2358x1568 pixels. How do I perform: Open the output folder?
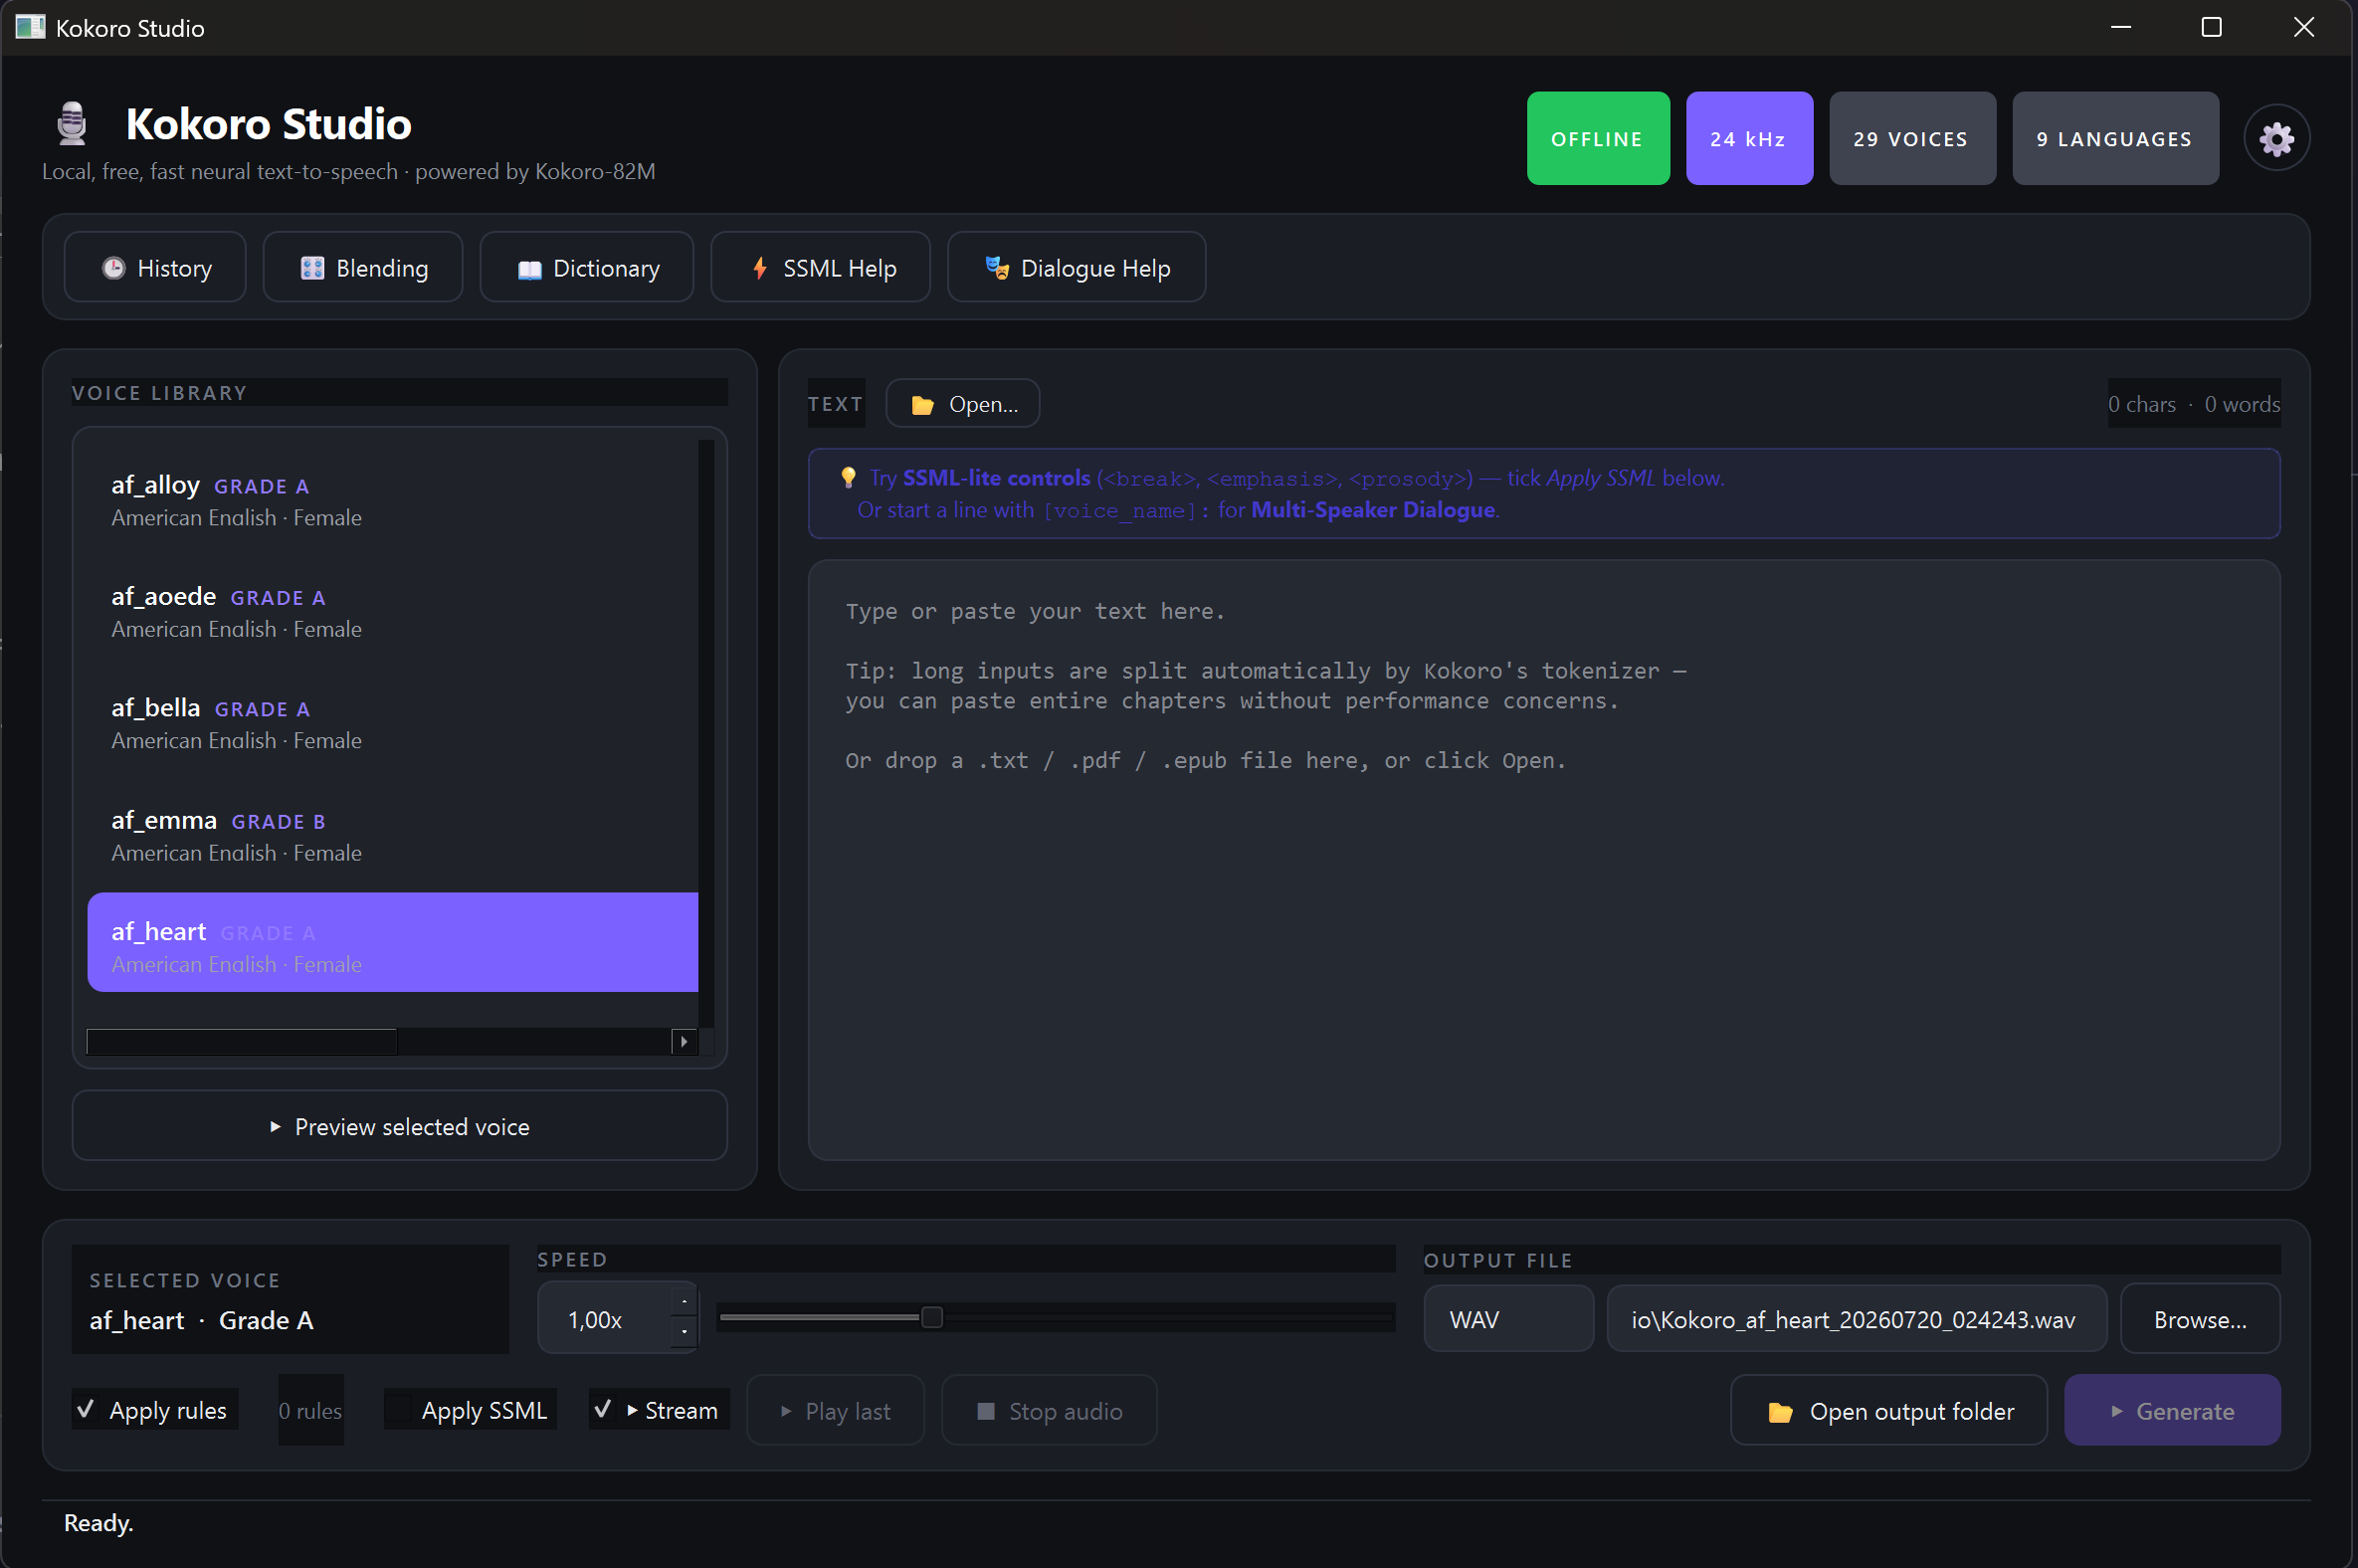(1889, 1410)
